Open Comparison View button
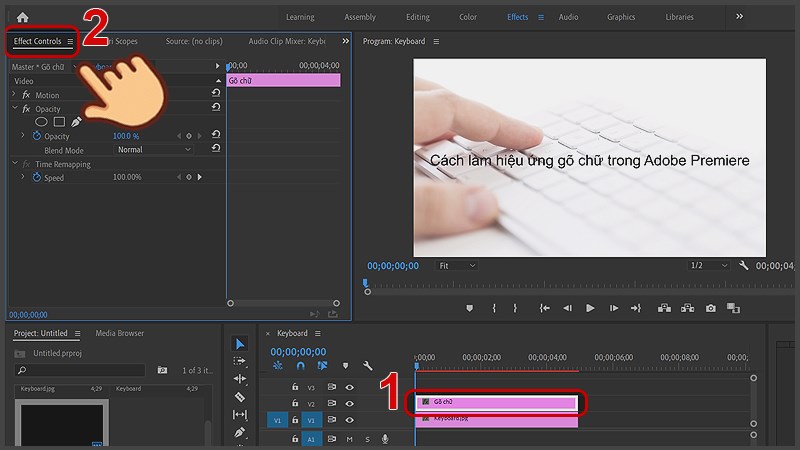800x450 pixels. [733, 308]
